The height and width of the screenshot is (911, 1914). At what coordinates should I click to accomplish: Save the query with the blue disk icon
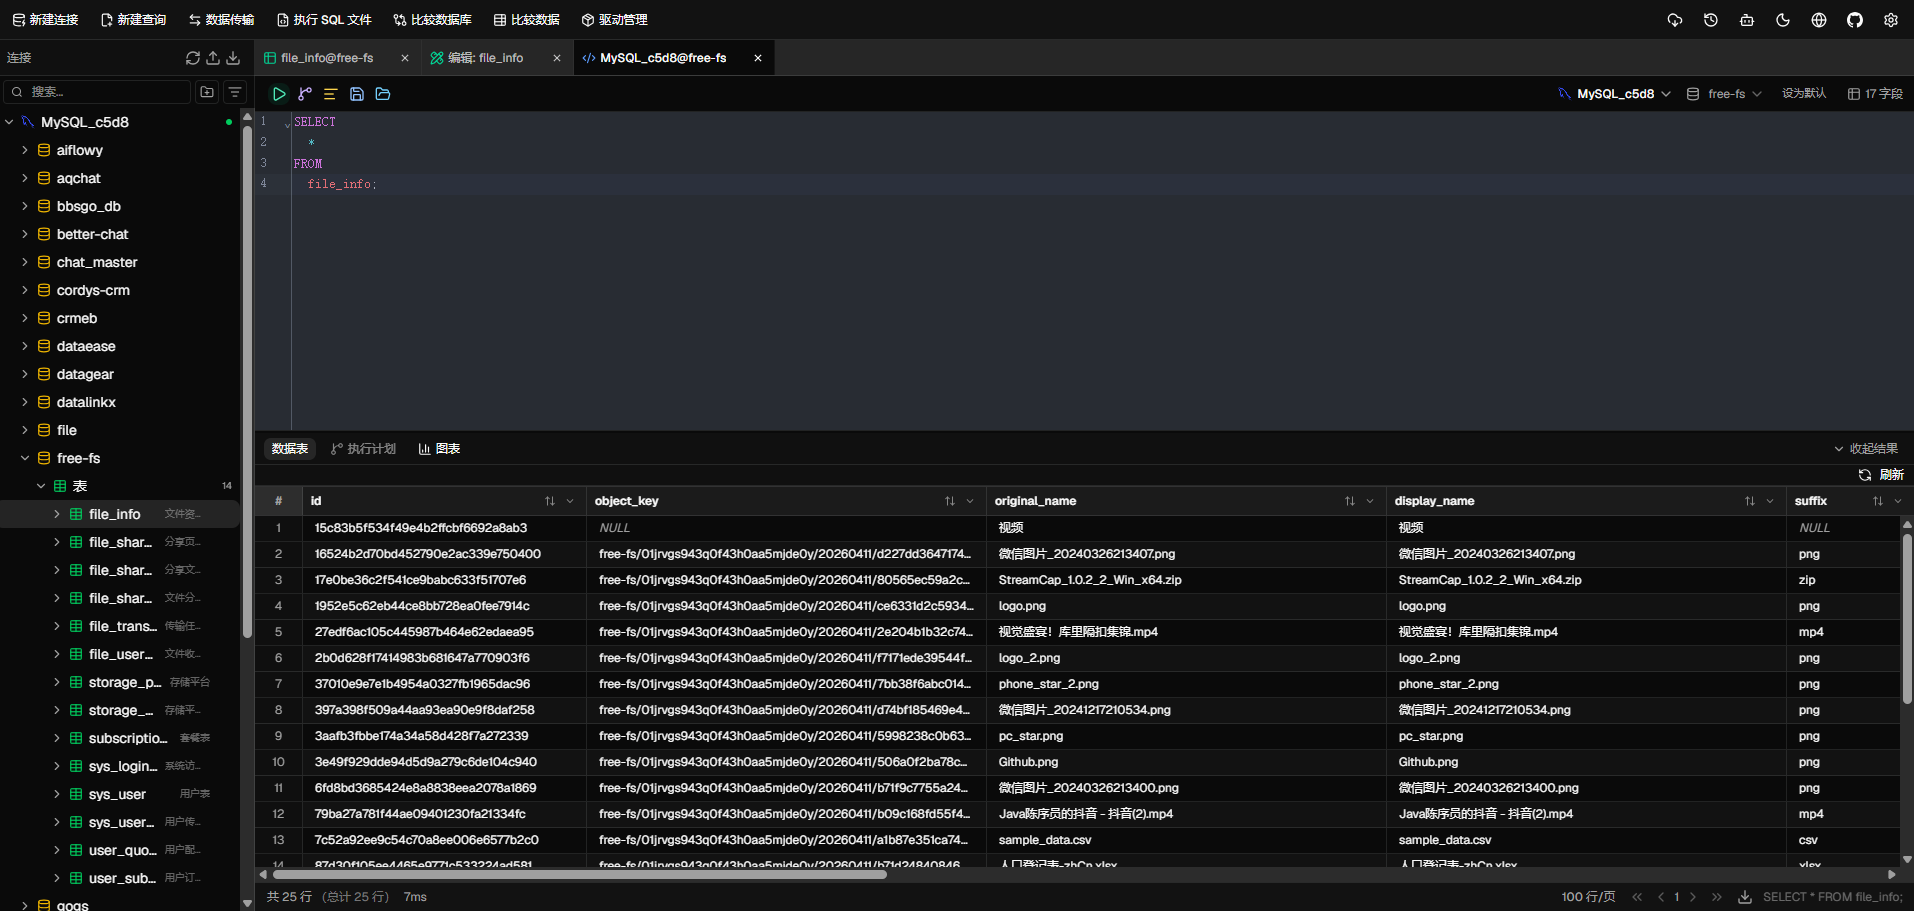pos(357,94)
